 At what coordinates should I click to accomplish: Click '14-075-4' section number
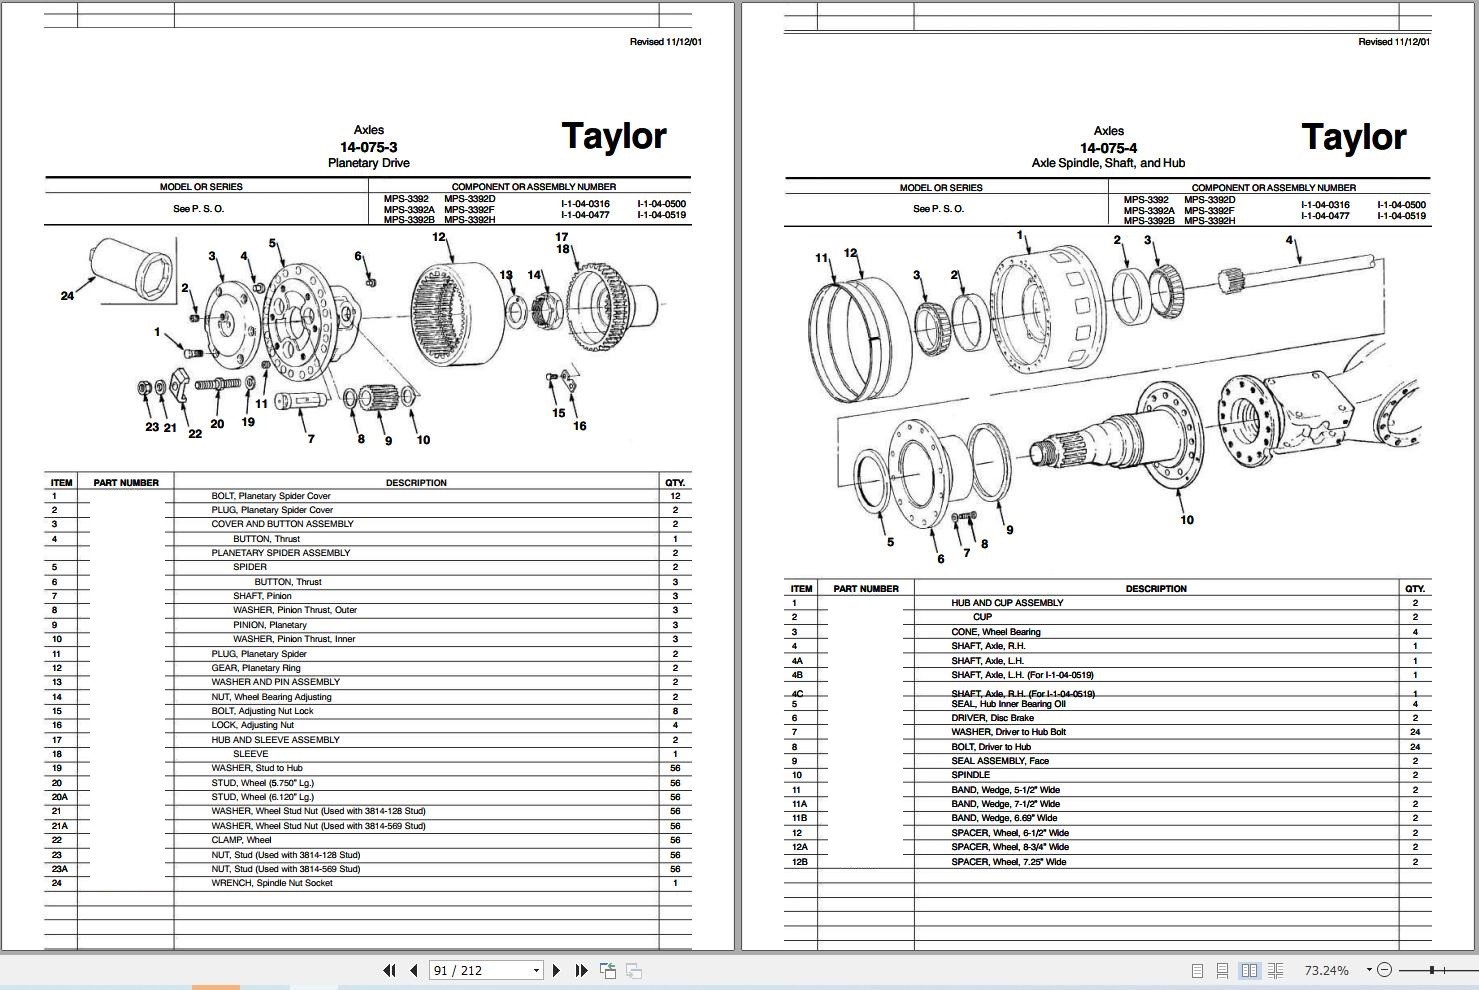pos(1108,148)
